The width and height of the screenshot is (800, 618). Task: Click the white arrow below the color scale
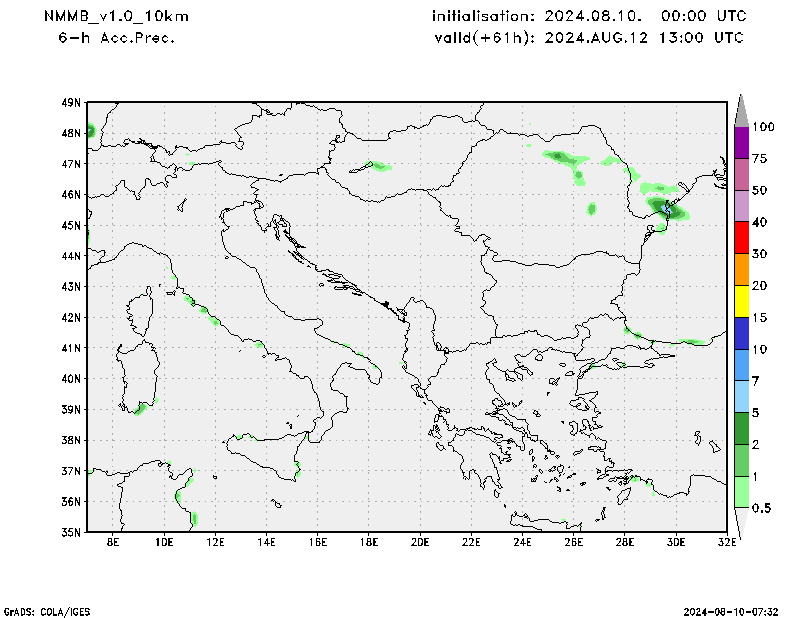741,522
